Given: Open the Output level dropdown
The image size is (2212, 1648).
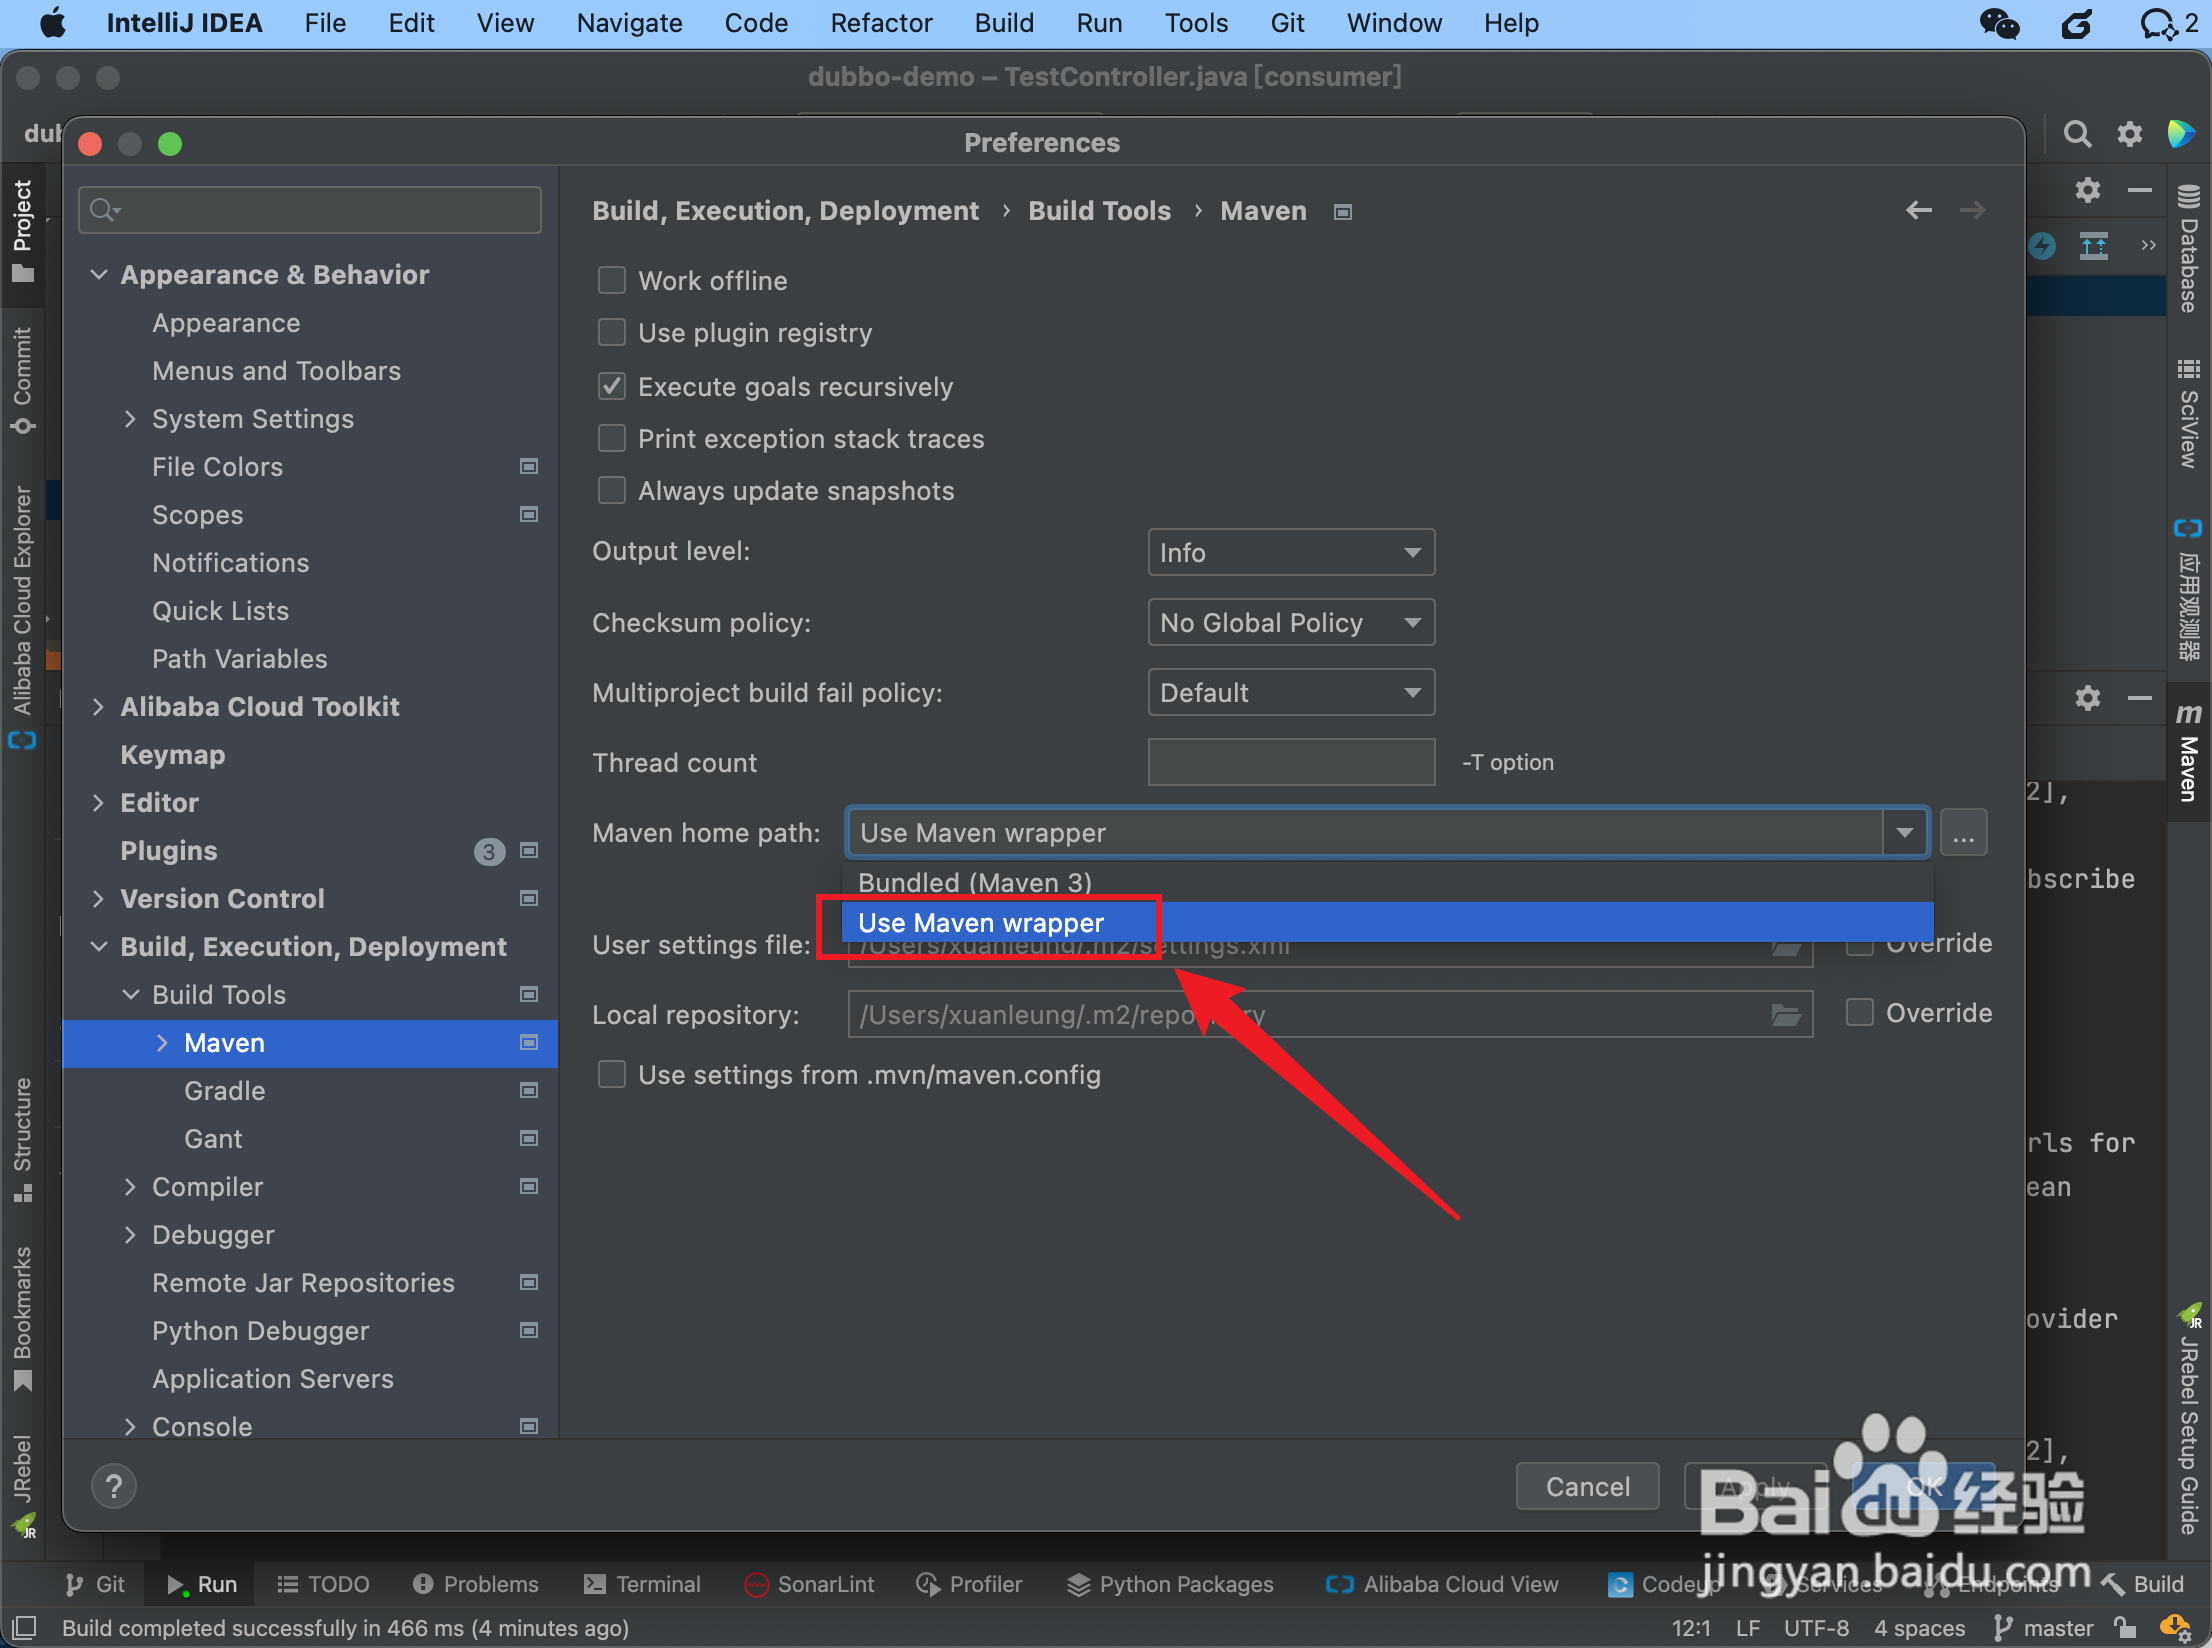Looking at the screenshot, I should click(1291, 552).
